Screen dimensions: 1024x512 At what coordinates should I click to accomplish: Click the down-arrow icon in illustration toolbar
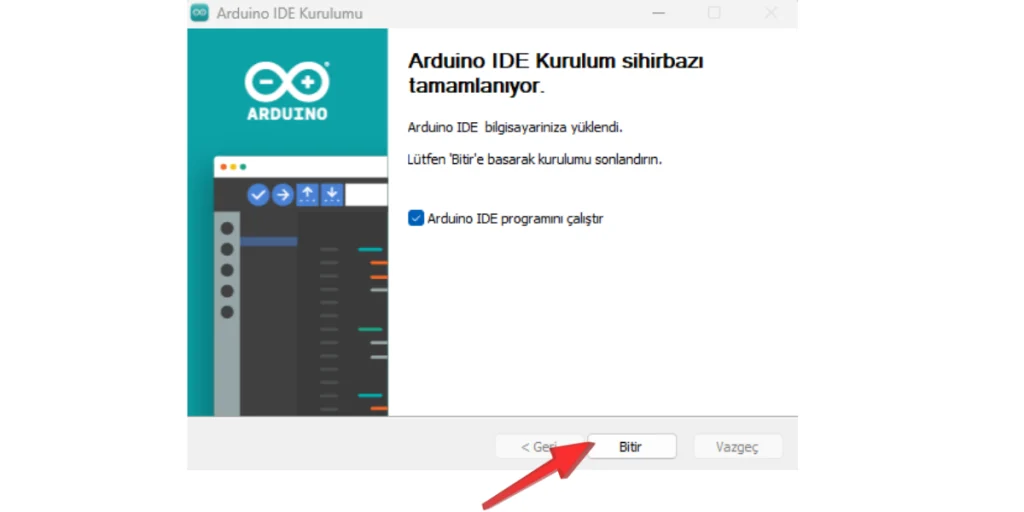332,195
